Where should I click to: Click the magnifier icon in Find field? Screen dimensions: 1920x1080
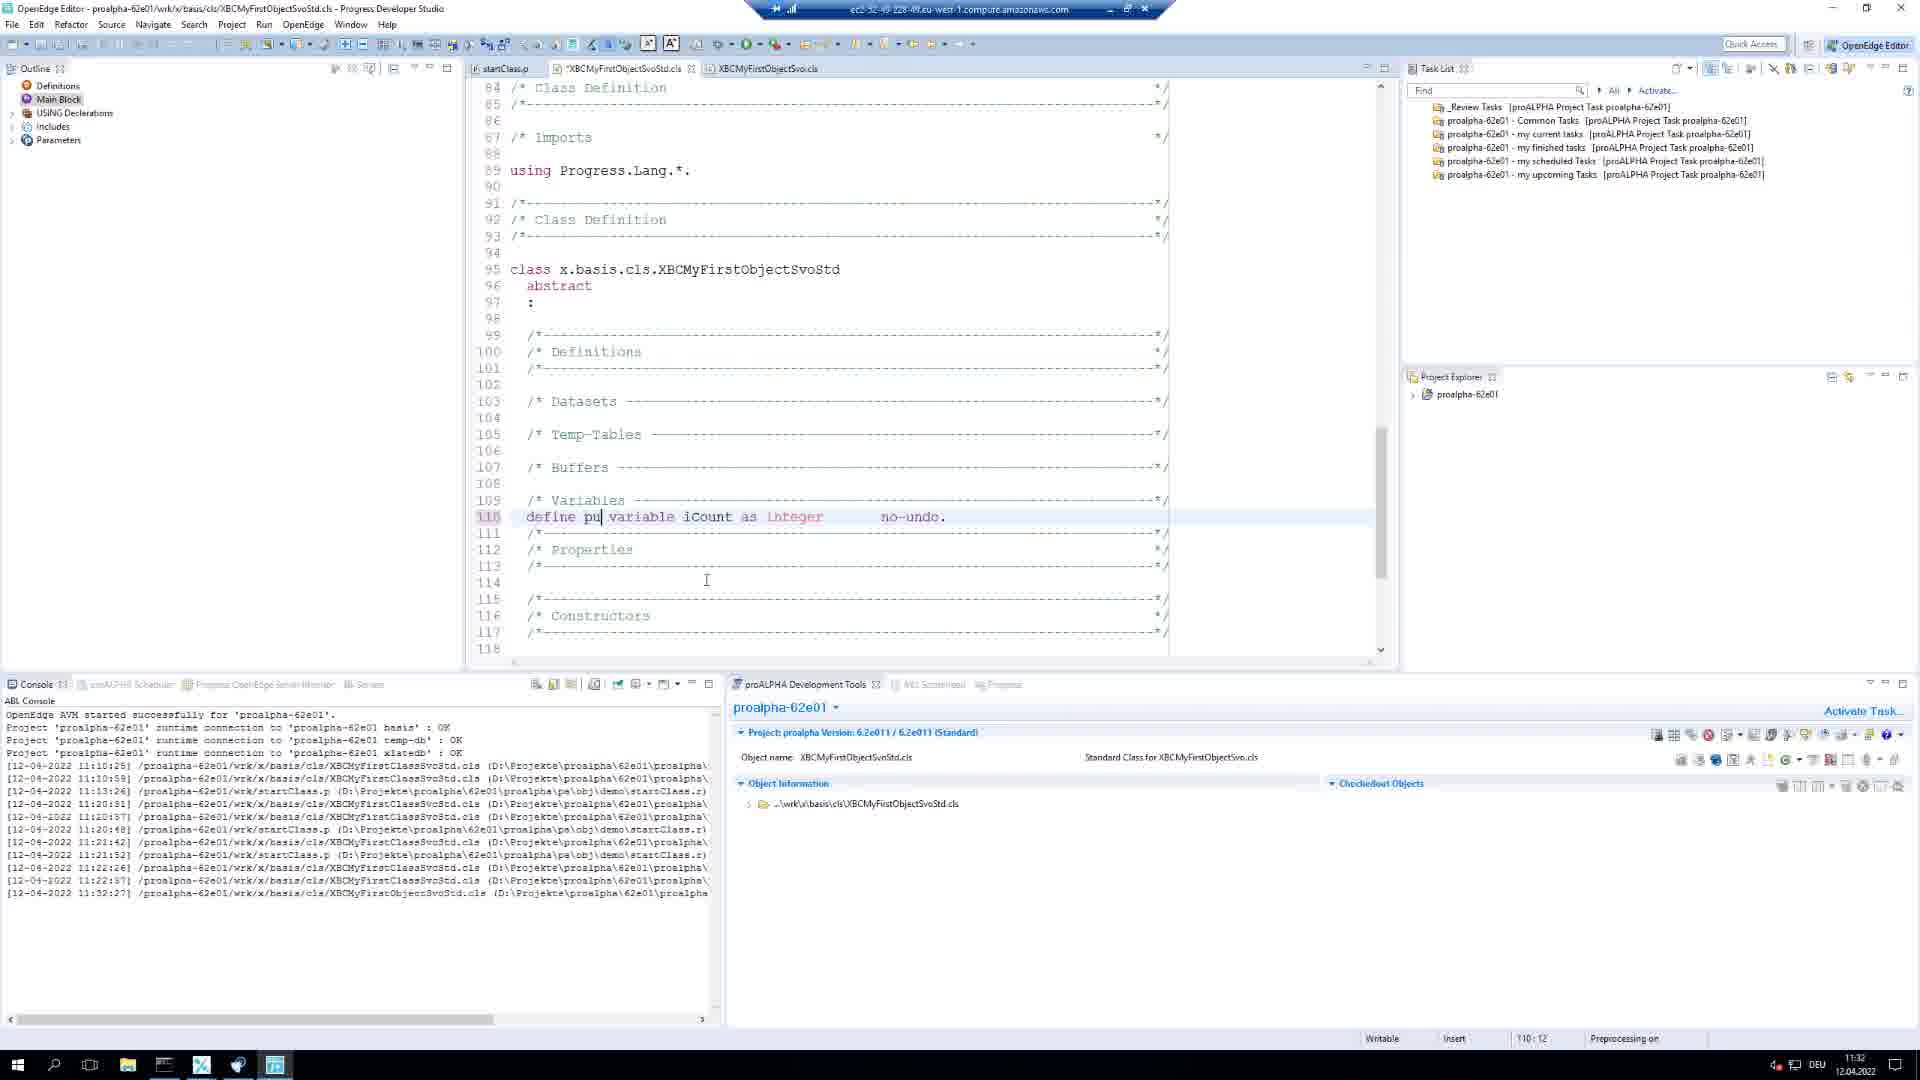tap(1579, 91)
